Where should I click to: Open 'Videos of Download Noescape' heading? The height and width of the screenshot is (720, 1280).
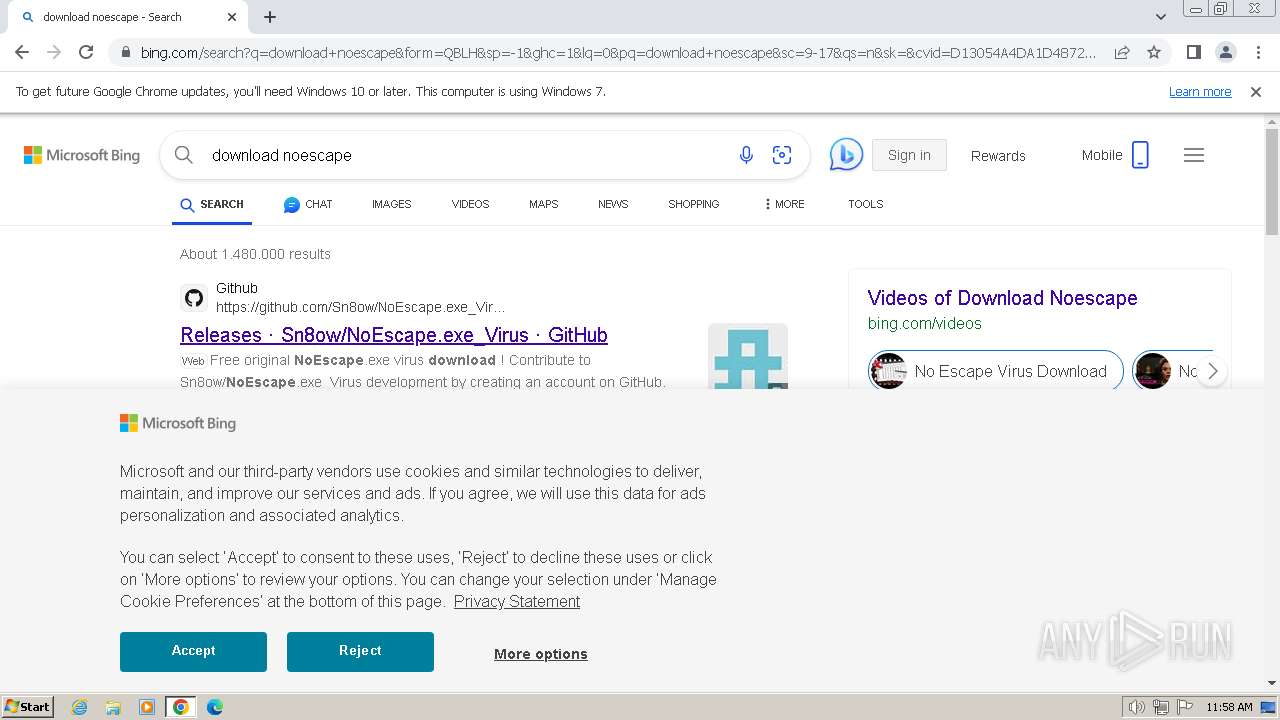[x=1002, y=298]
